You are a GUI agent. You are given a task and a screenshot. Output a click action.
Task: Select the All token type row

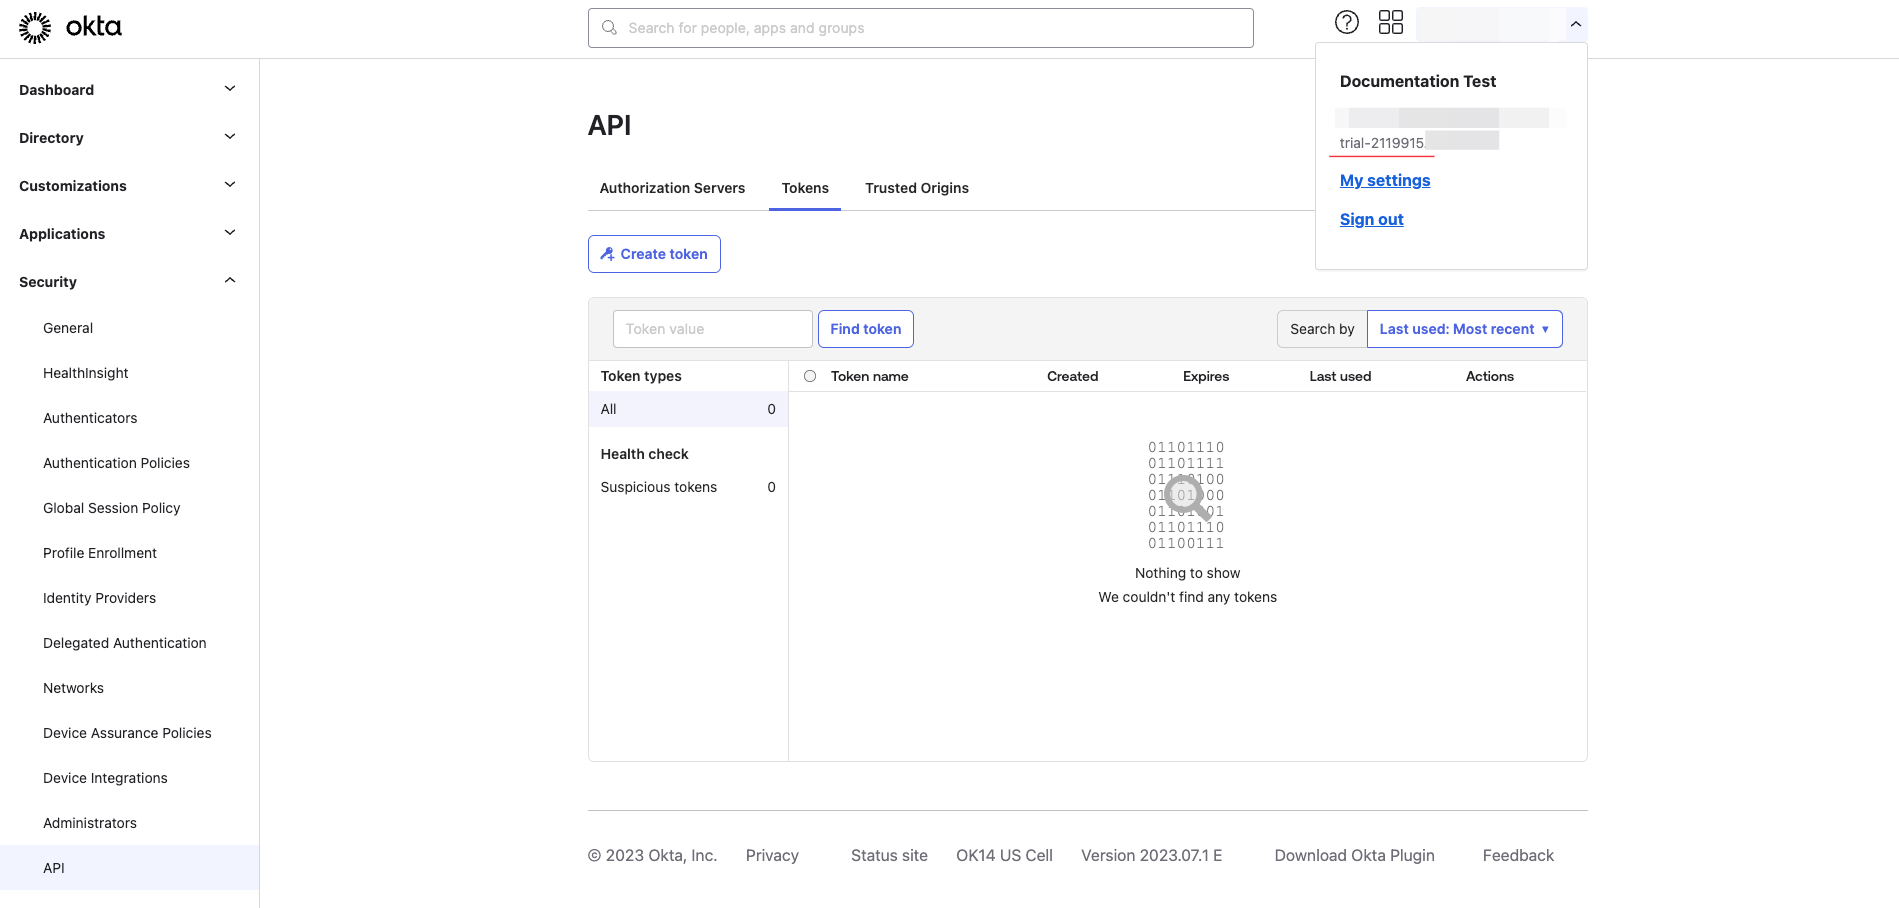point(688,409)
